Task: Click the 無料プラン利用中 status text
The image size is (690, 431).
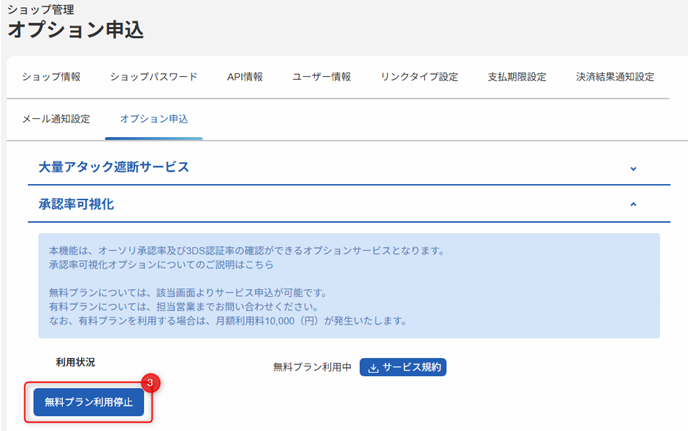Action: [x=312, y=367]
